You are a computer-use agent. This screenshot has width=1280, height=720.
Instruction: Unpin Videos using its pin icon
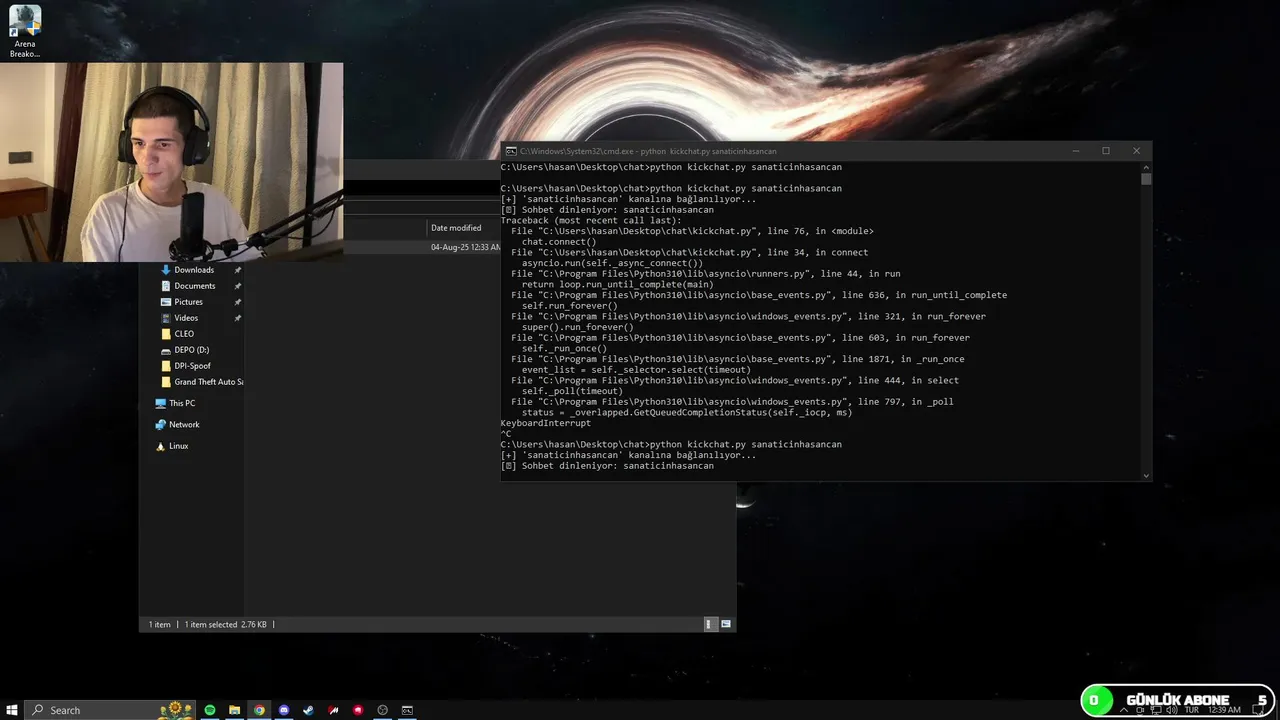[238, 318]
